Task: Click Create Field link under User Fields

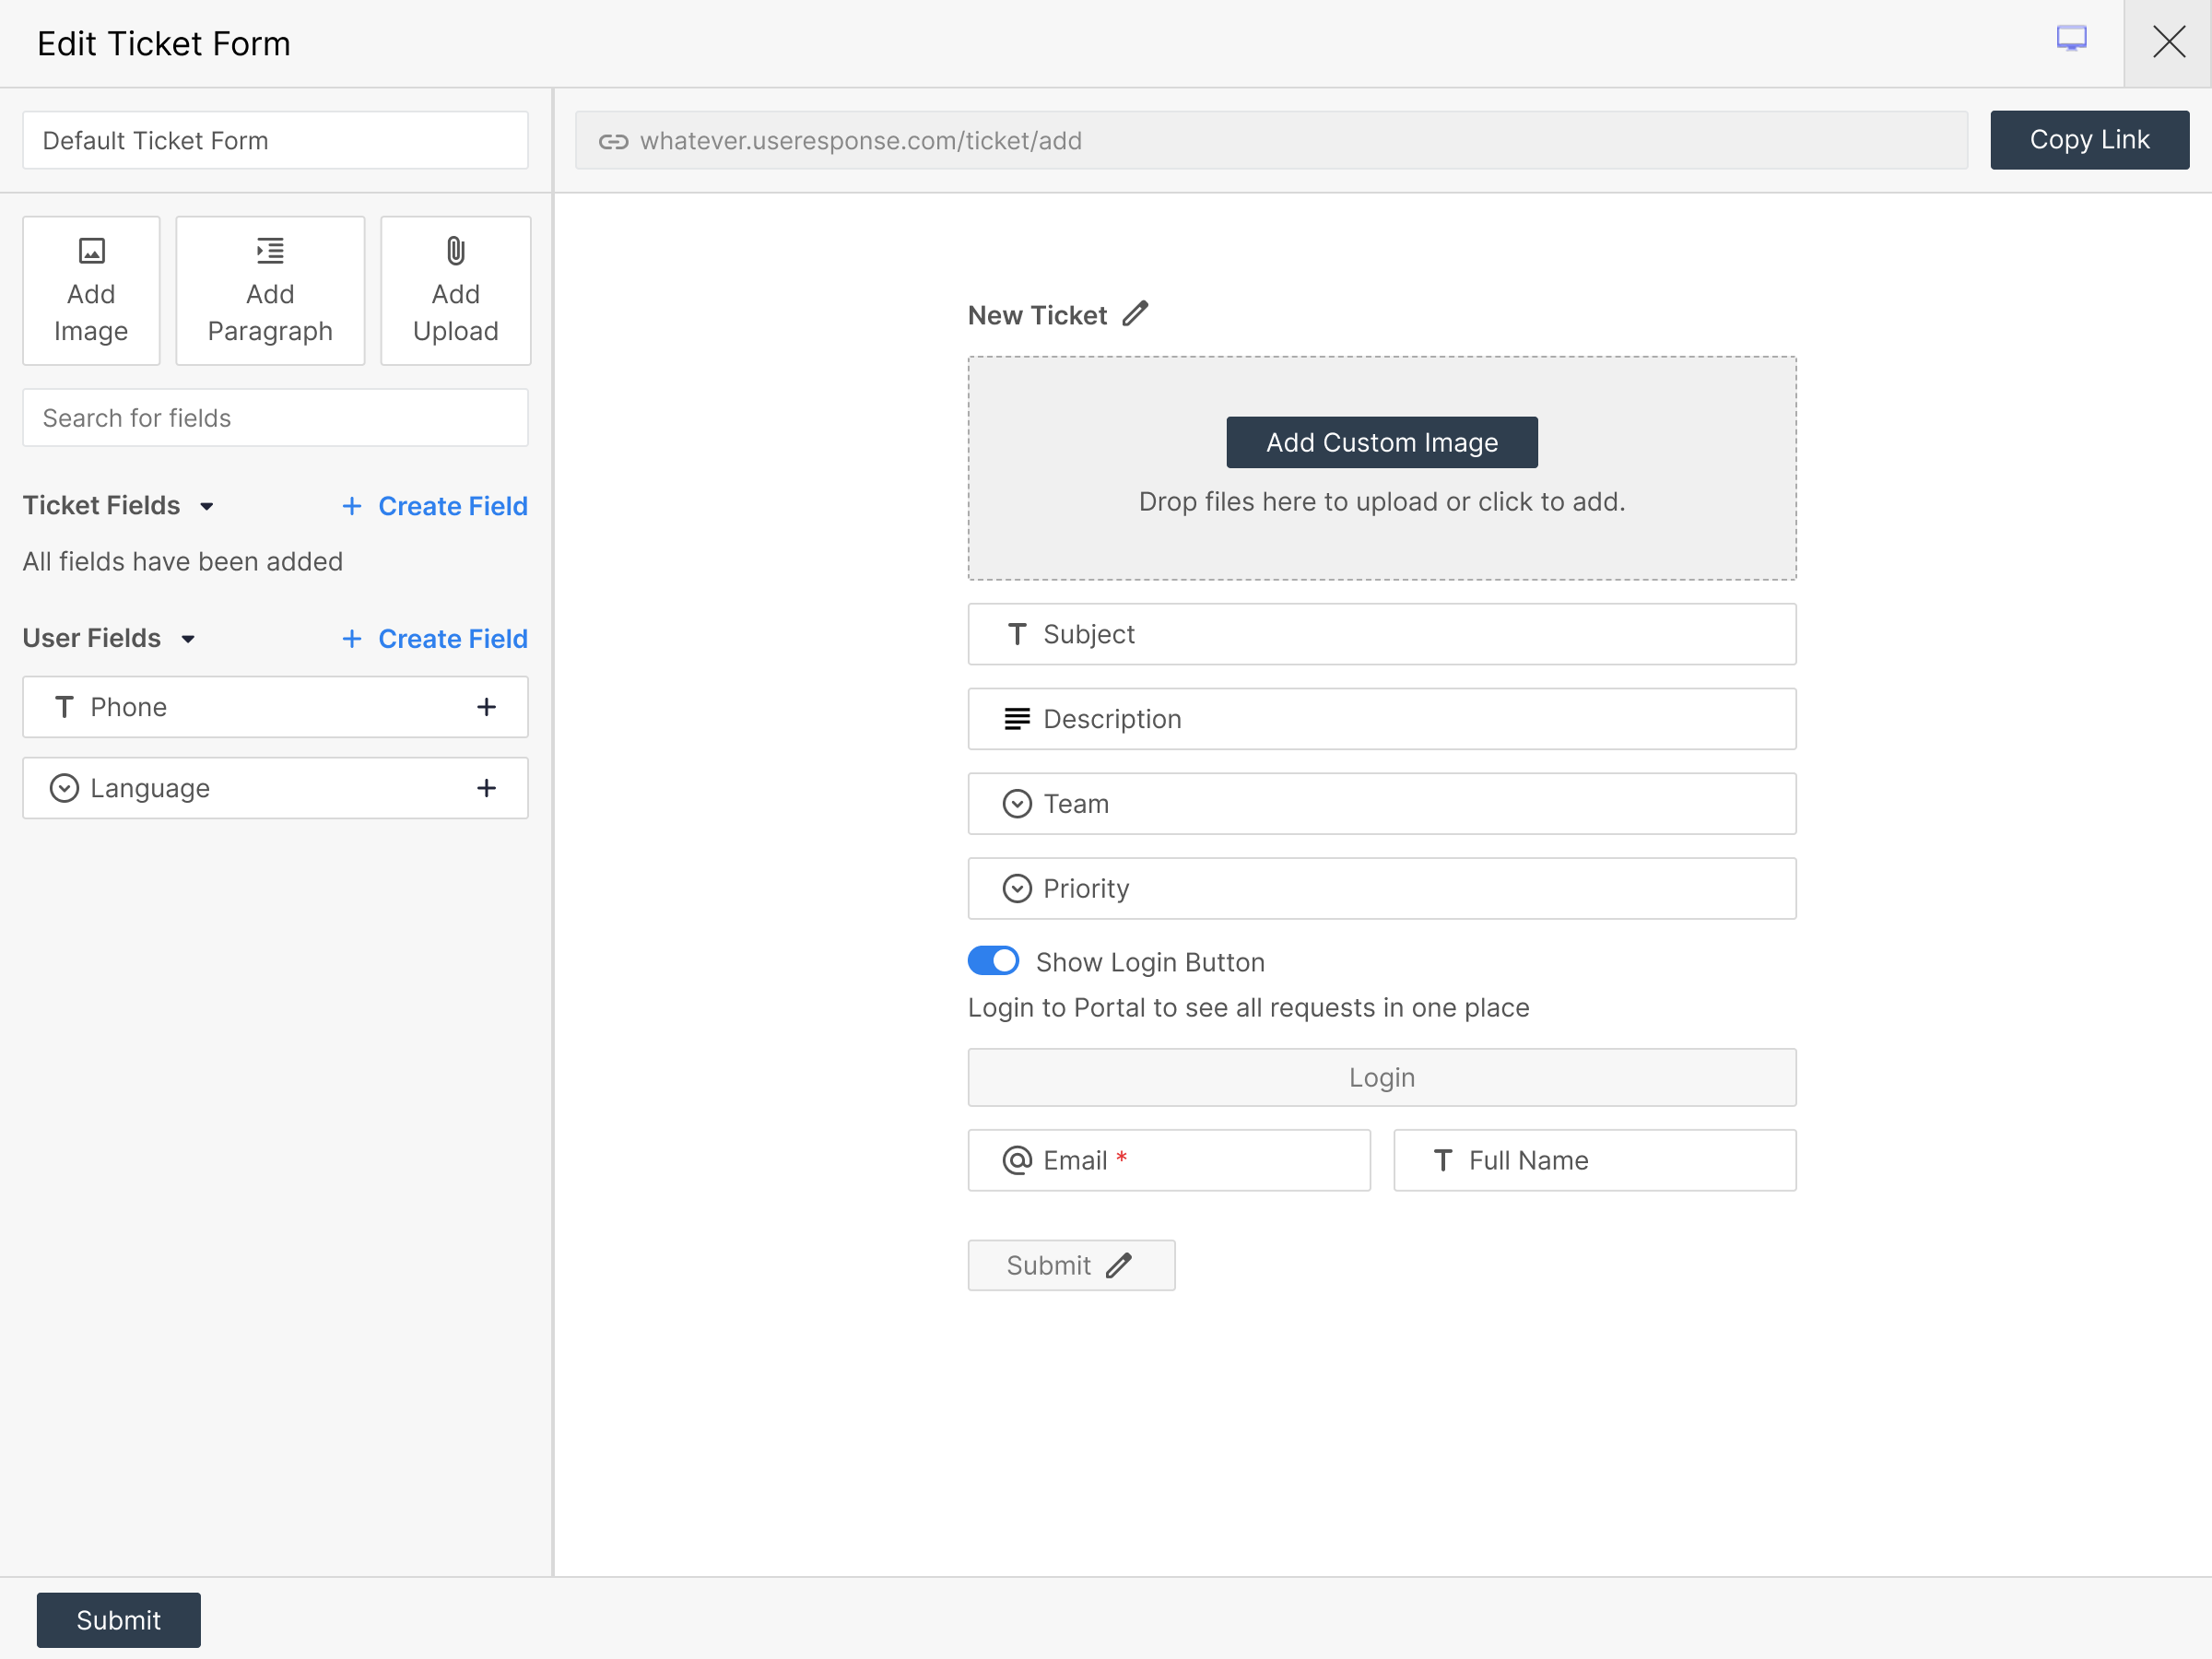Action: (453, 639)
